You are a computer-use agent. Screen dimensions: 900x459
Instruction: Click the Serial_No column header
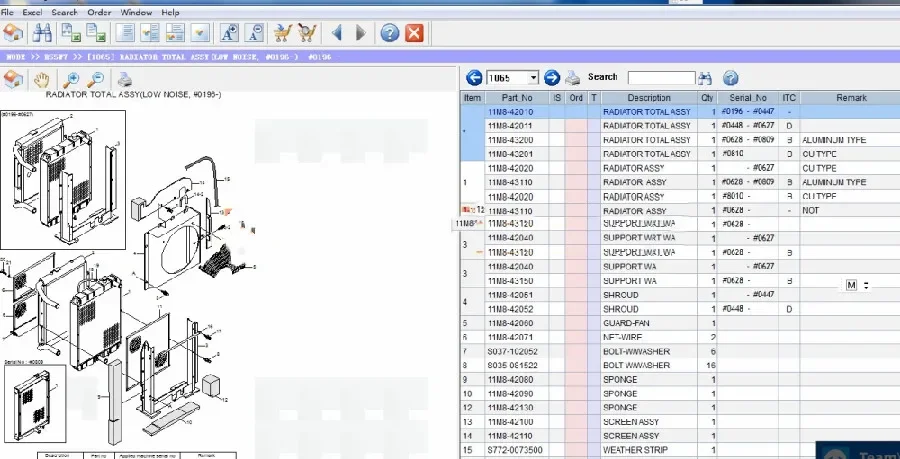748,98
